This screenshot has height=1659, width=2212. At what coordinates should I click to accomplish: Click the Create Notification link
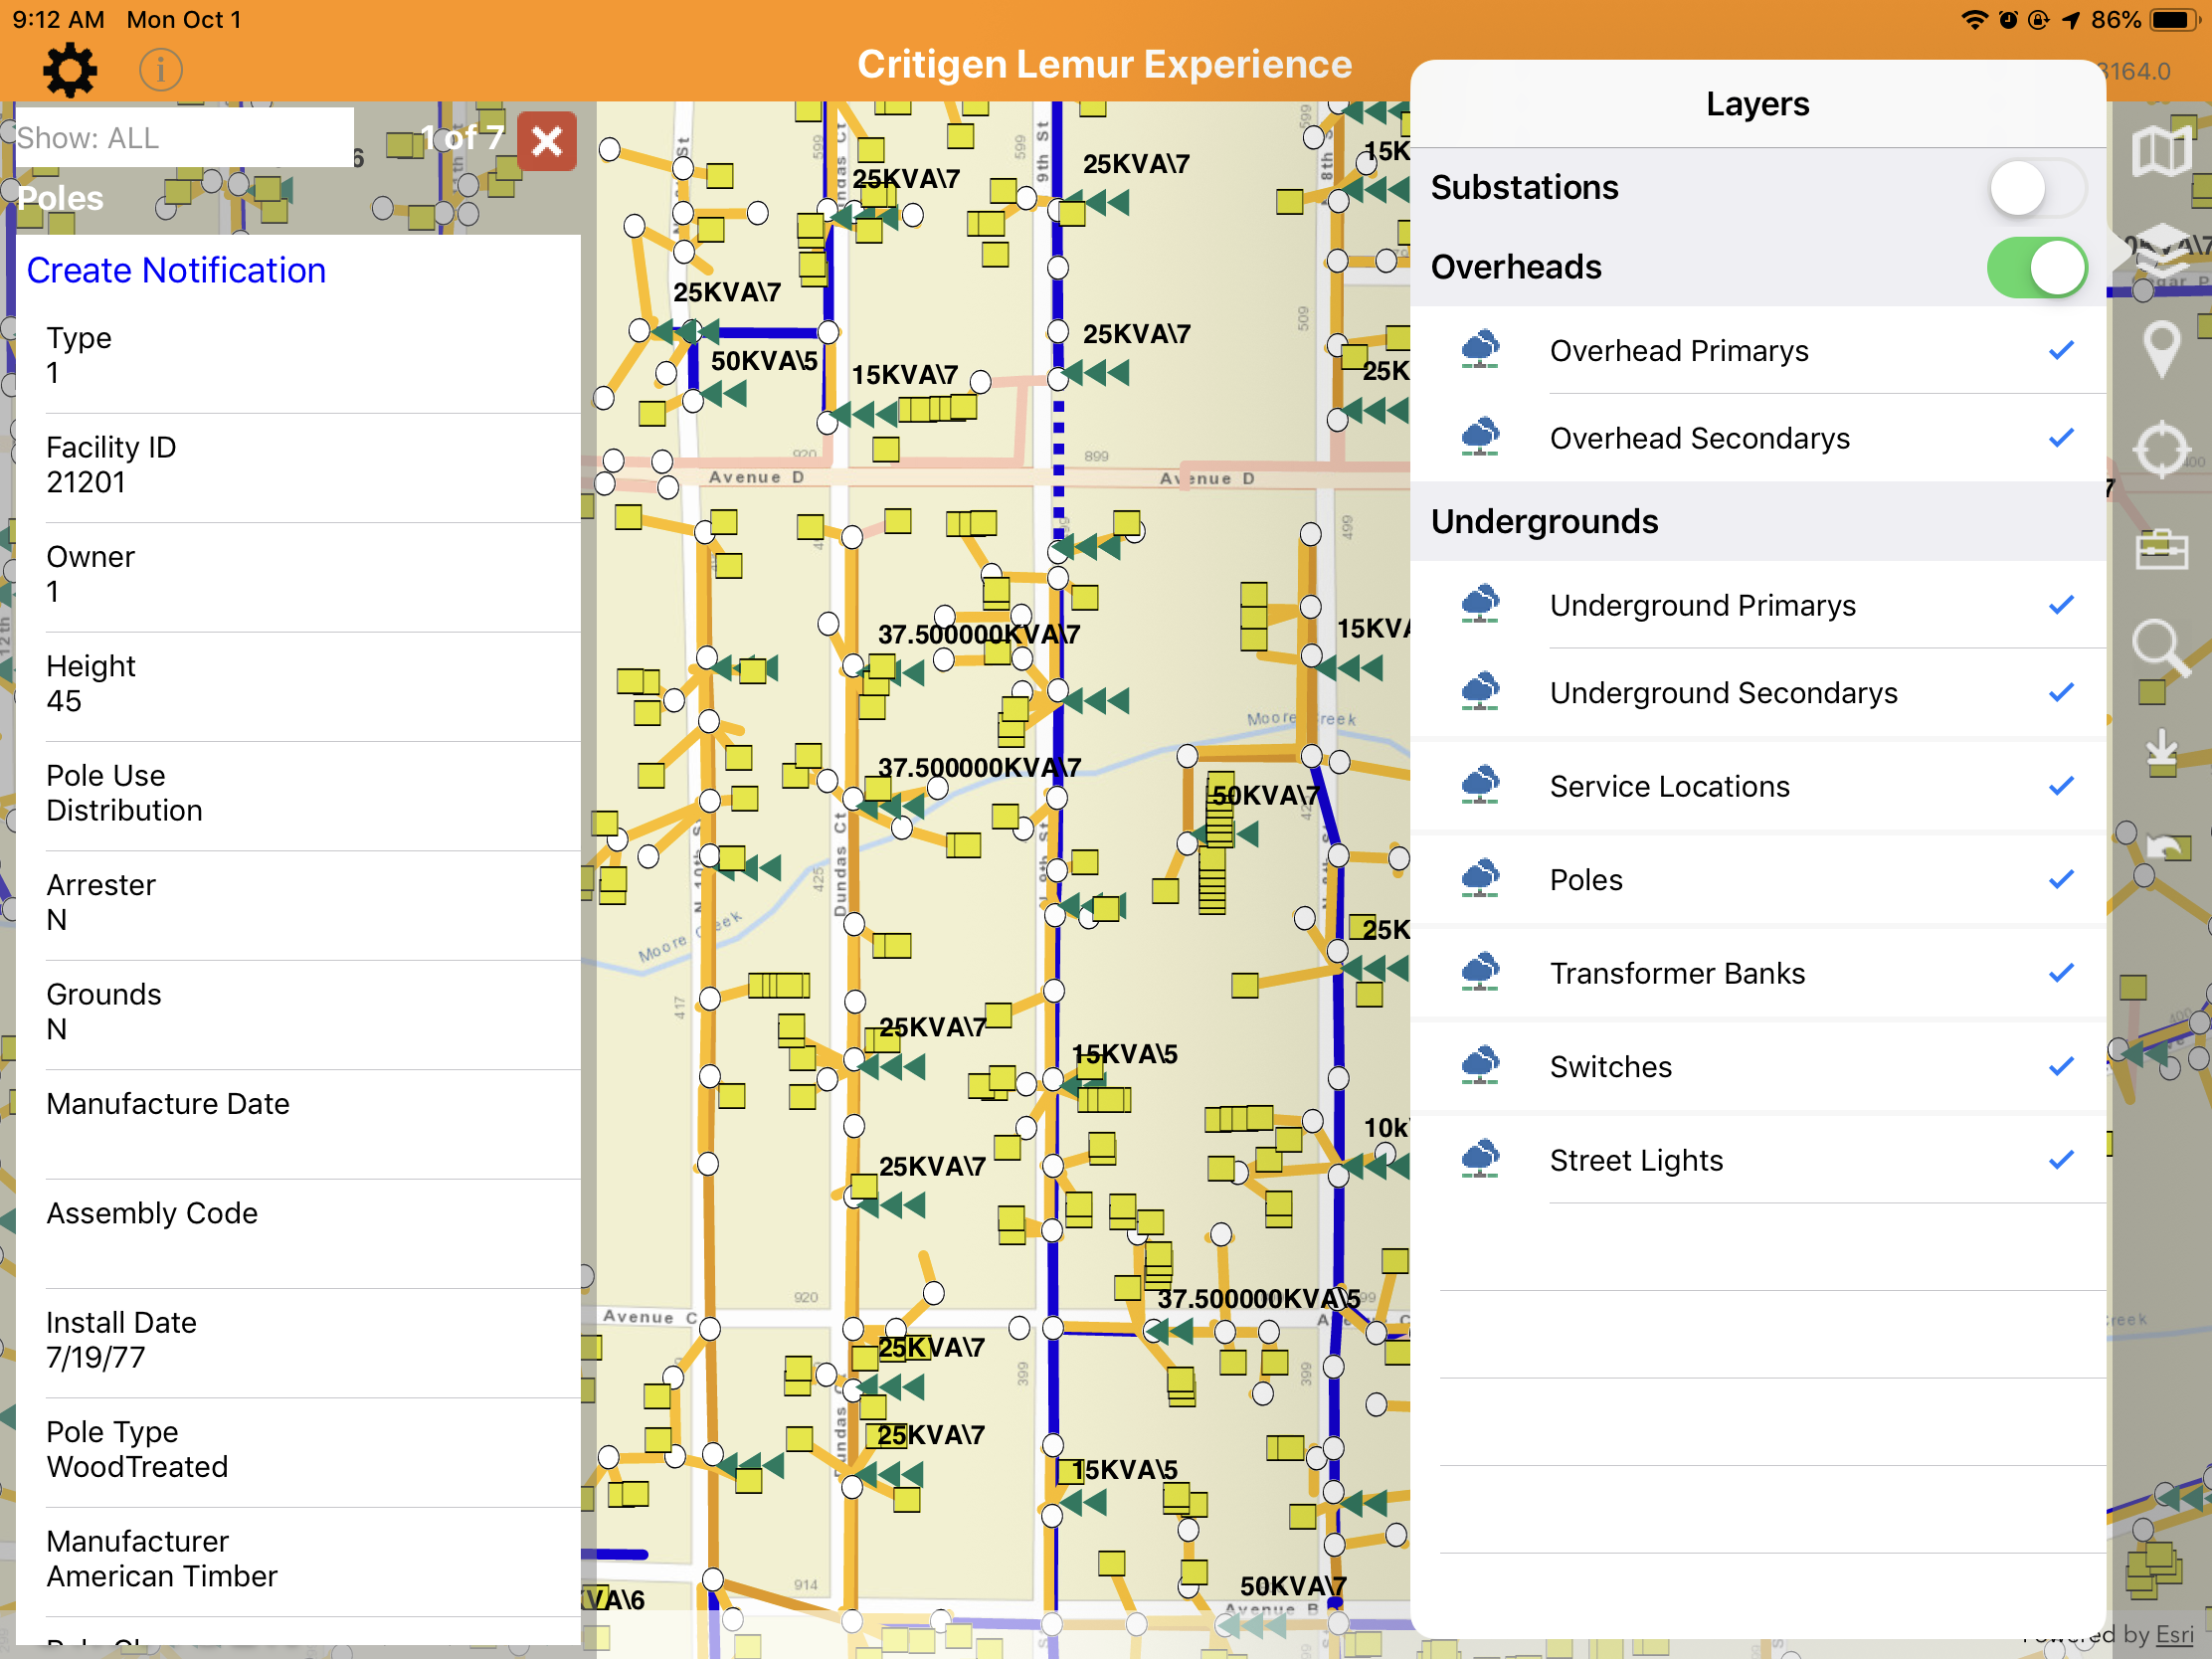pos(176,270)
